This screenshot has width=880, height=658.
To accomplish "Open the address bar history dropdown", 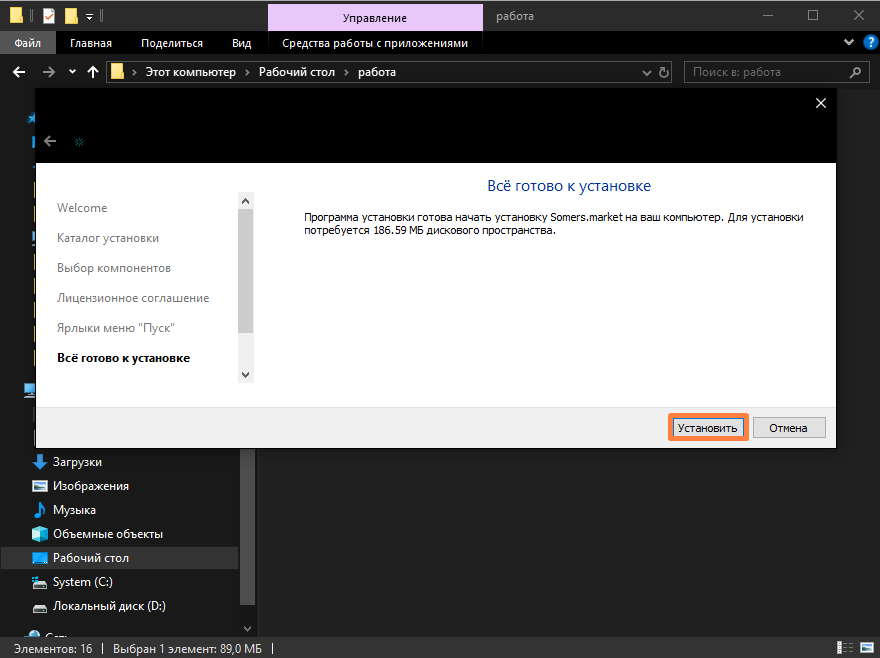I will (647, 72).
